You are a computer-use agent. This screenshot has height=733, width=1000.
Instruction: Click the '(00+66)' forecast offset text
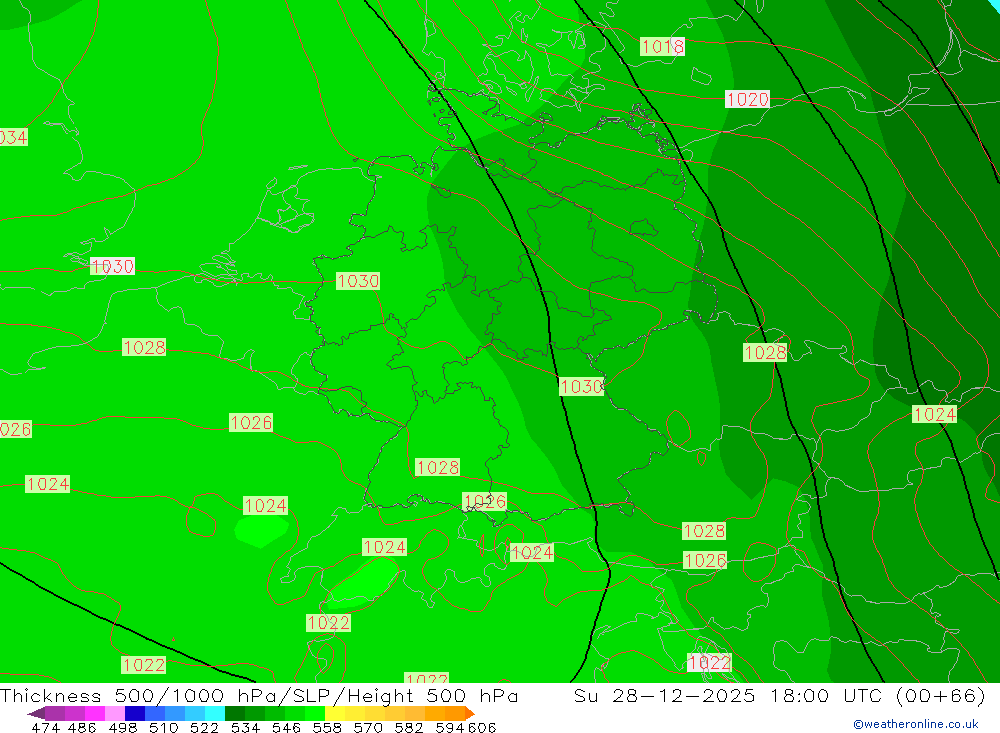941,695
